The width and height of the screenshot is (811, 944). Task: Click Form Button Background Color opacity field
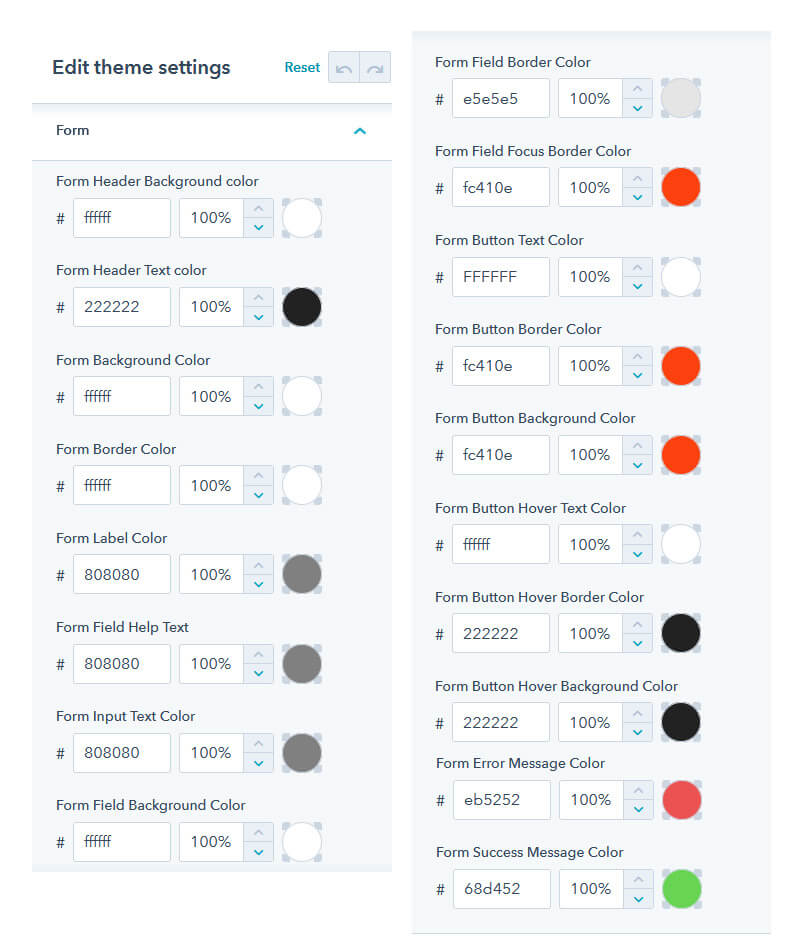pyautogui.click(x=591, y=455)
